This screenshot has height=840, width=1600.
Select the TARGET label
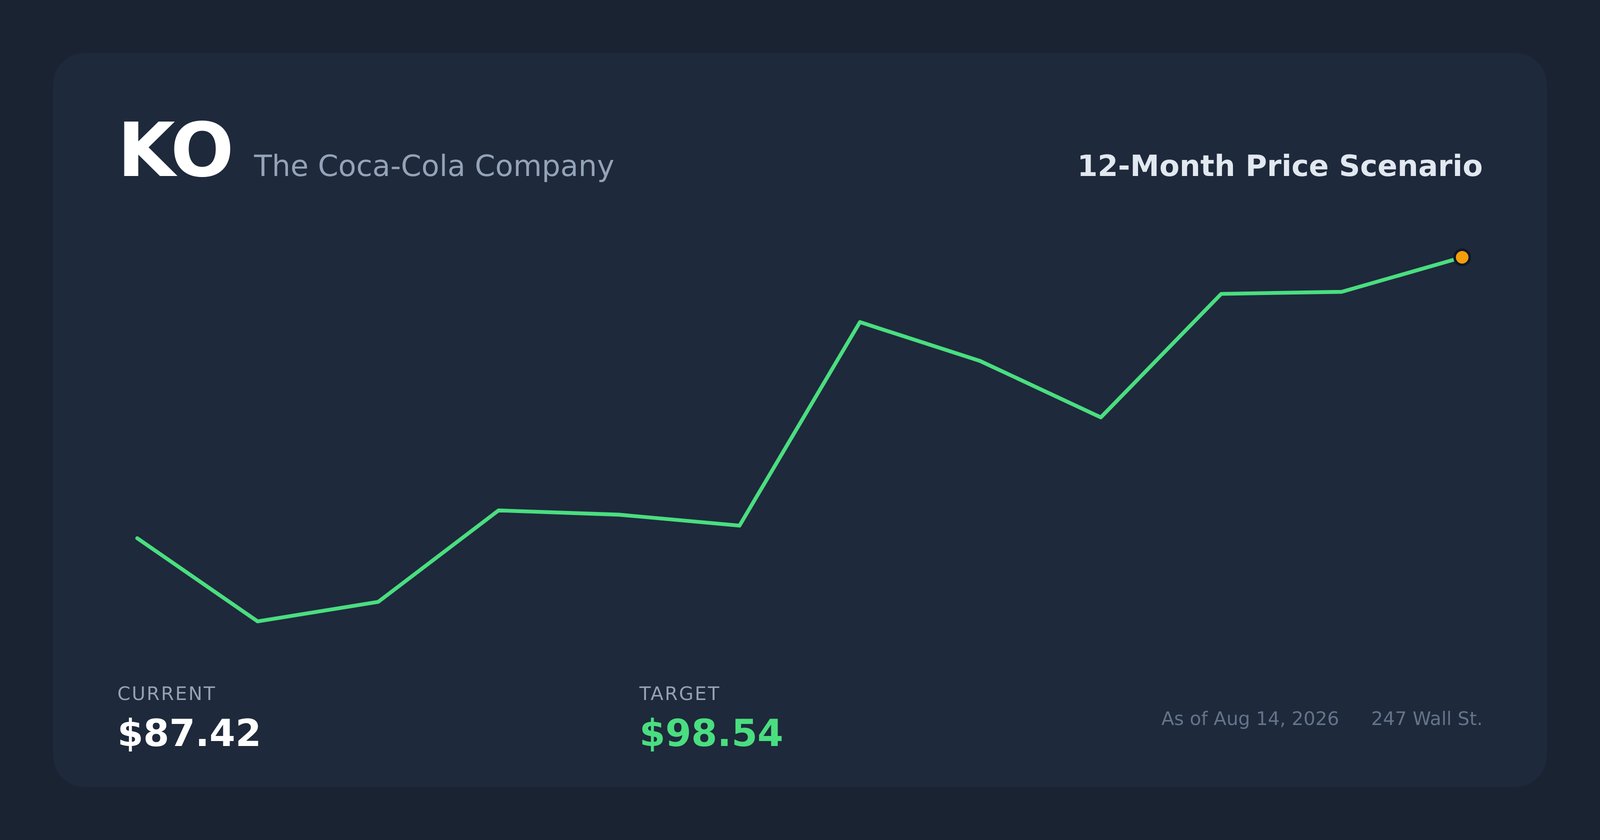[679, 693]
